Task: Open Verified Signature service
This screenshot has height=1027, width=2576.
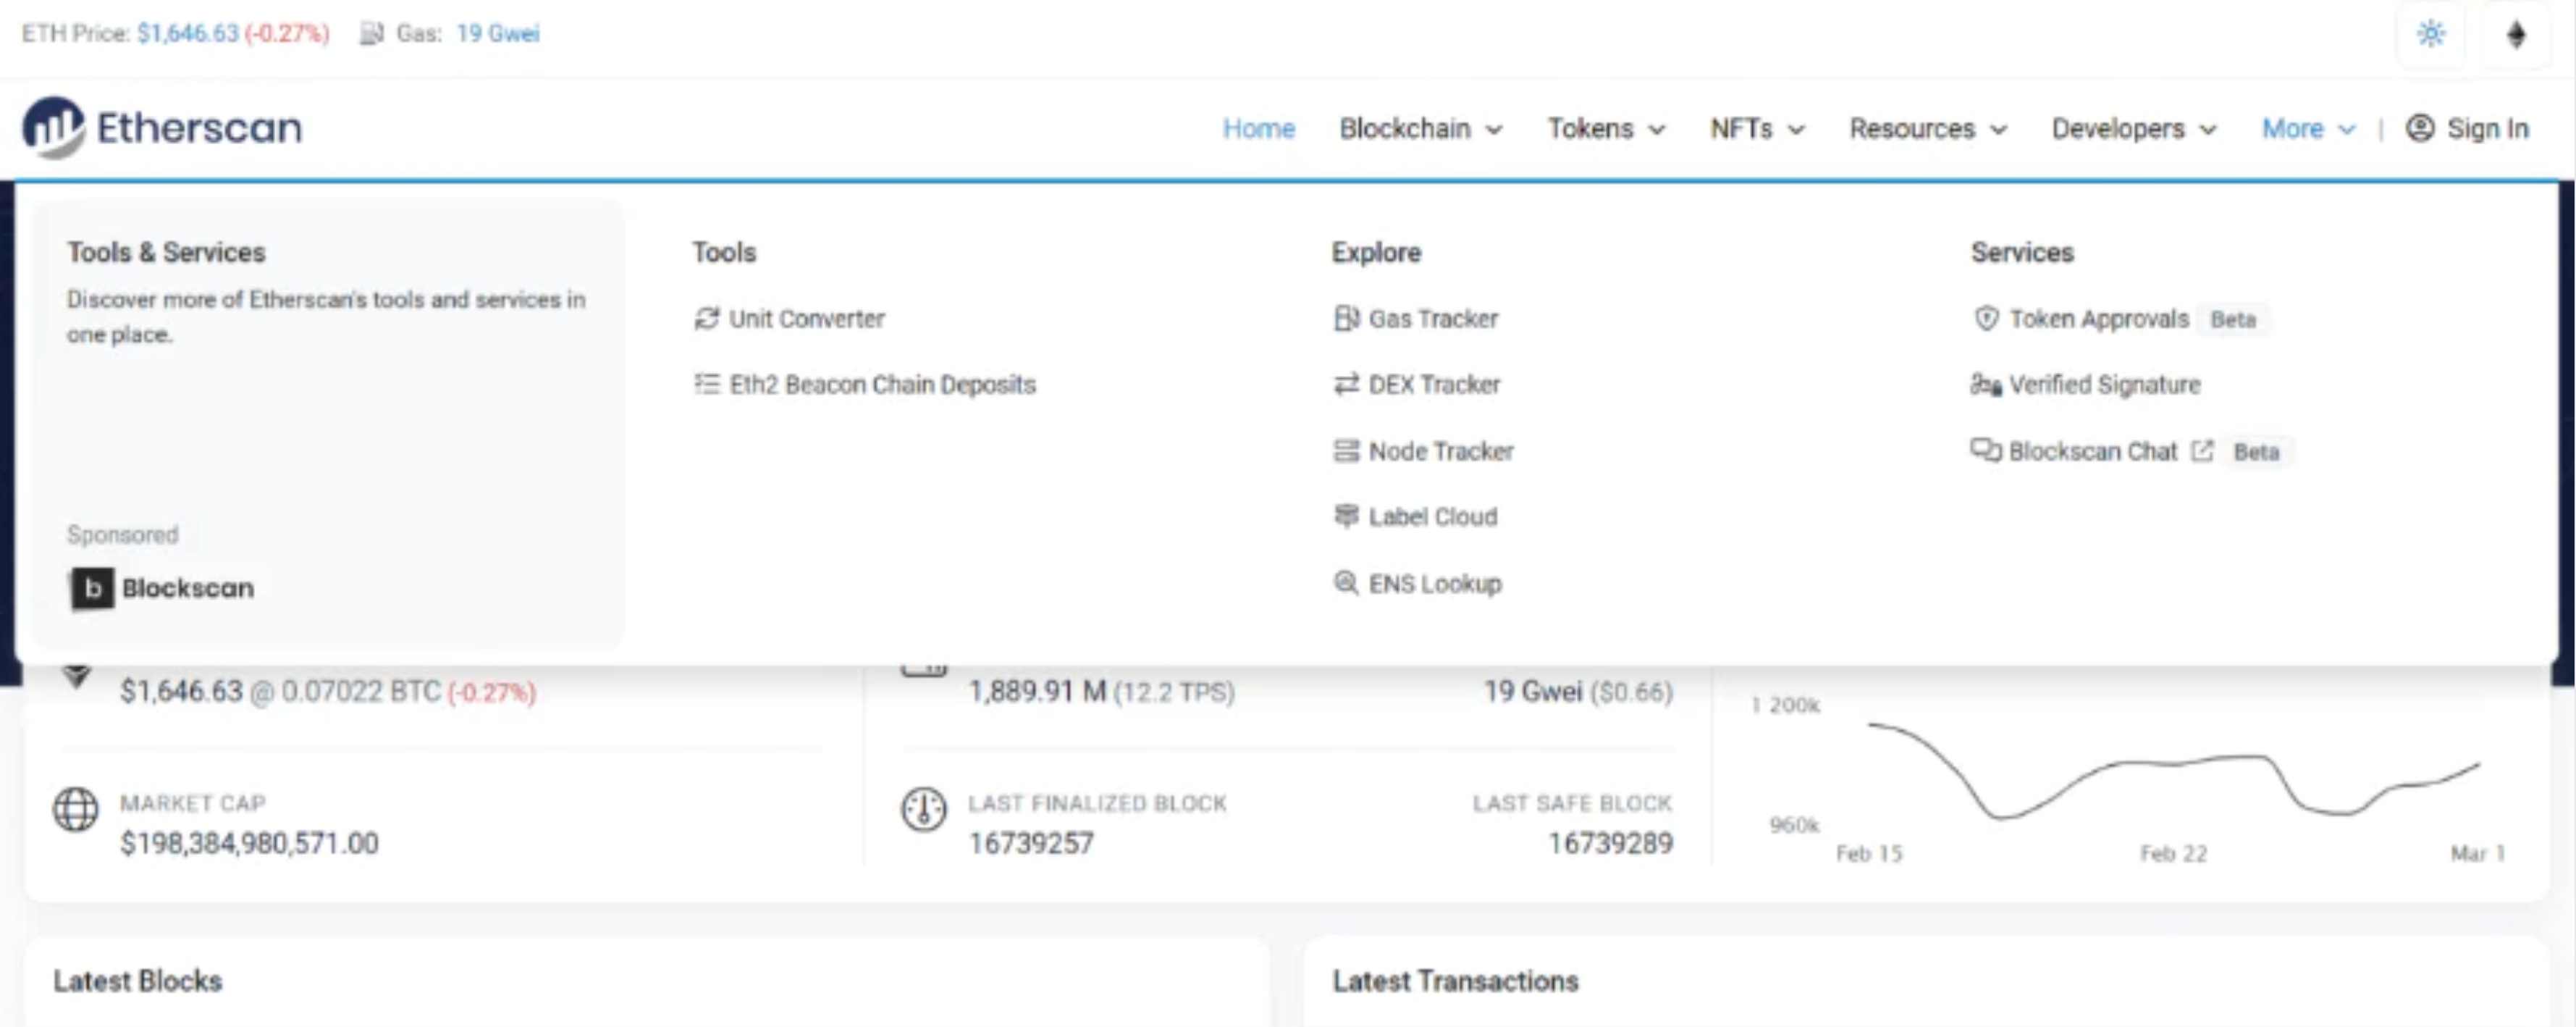Action: 2085,384
